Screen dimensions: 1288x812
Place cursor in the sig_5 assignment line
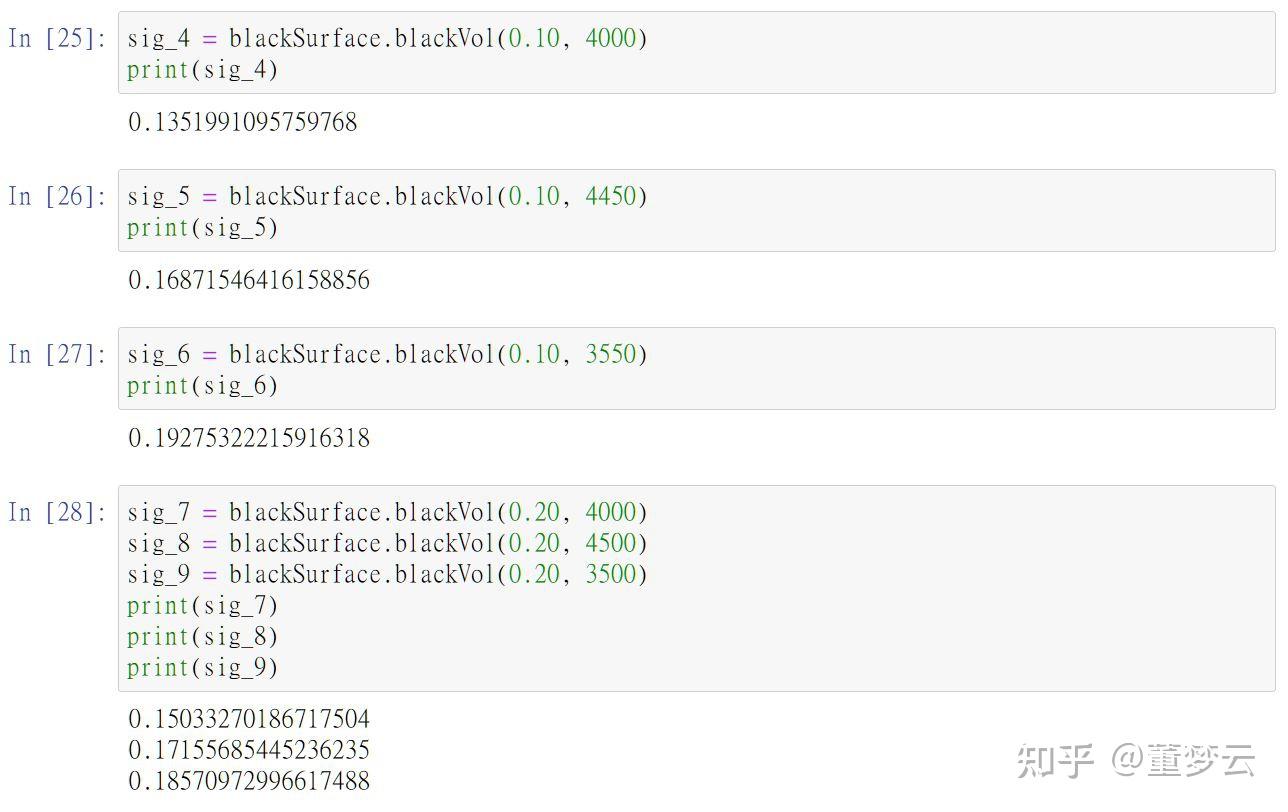(388, 197)
